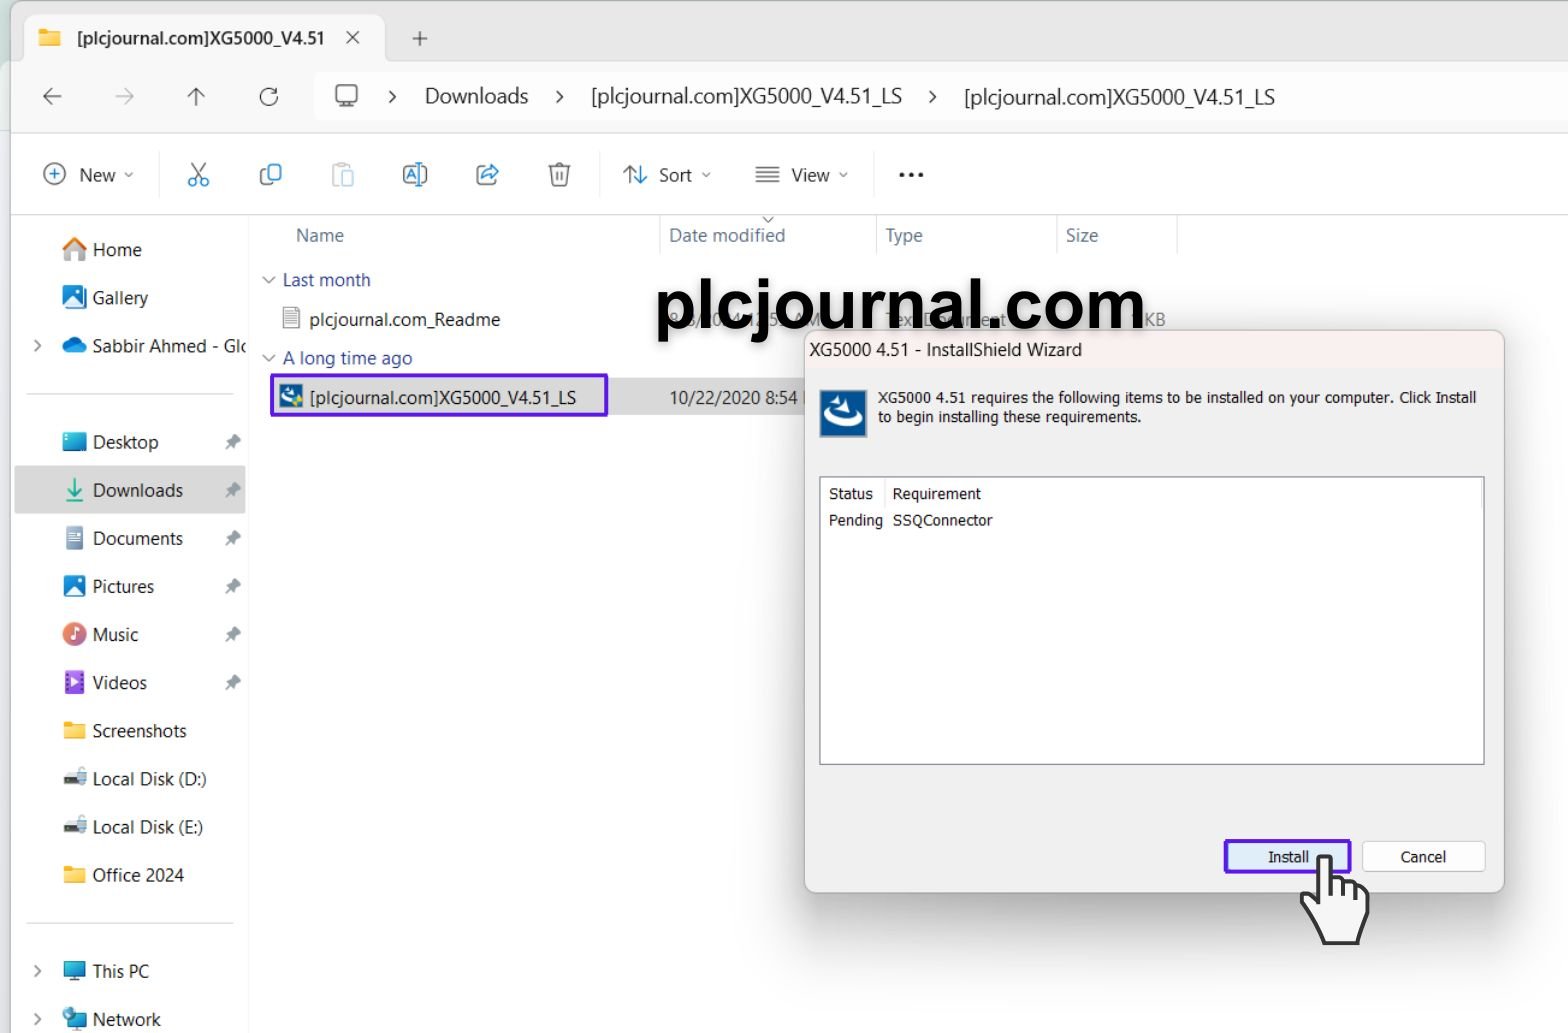Unpin Music using its pin icon
Viewport: 1568px width, 1033px height.
click(232, 634)
